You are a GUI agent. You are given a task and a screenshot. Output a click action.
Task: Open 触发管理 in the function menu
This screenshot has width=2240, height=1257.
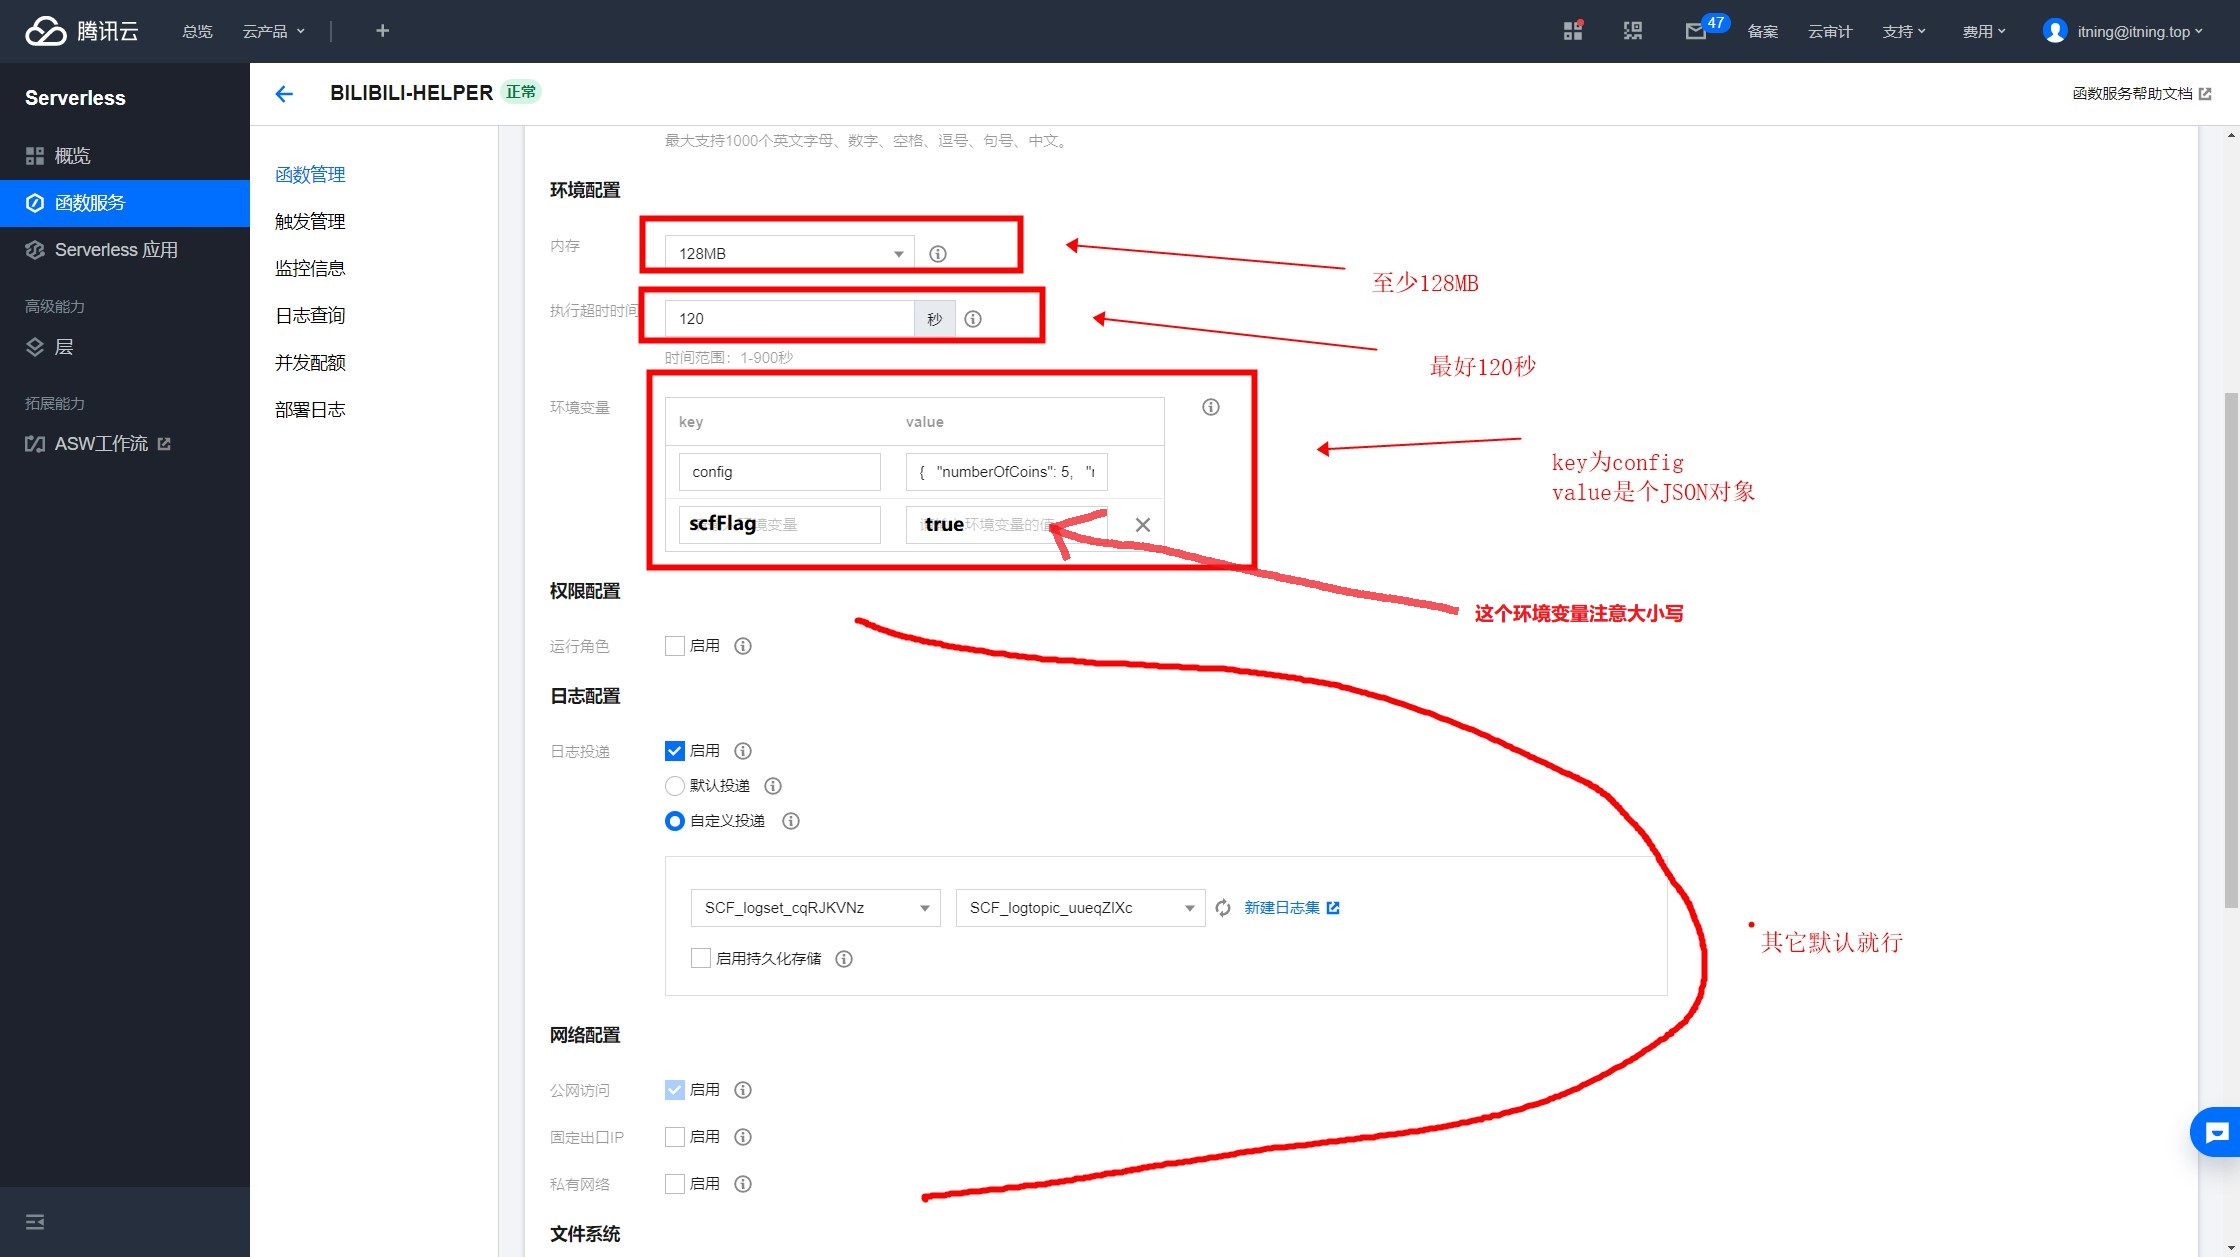310,222
